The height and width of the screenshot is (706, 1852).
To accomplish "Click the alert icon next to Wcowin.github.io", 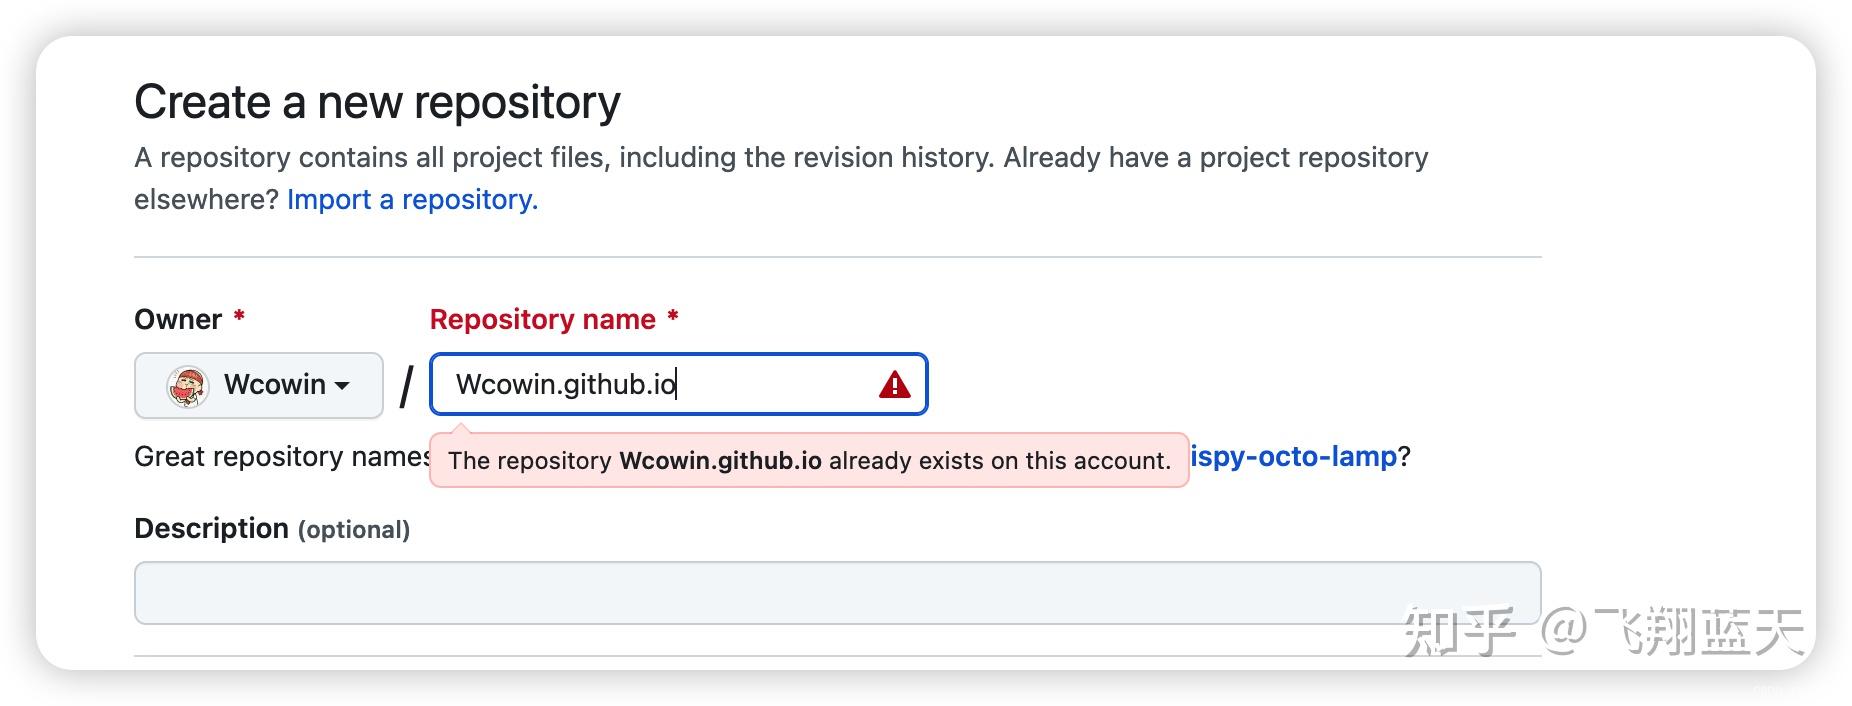I will [x=895, y=384].
